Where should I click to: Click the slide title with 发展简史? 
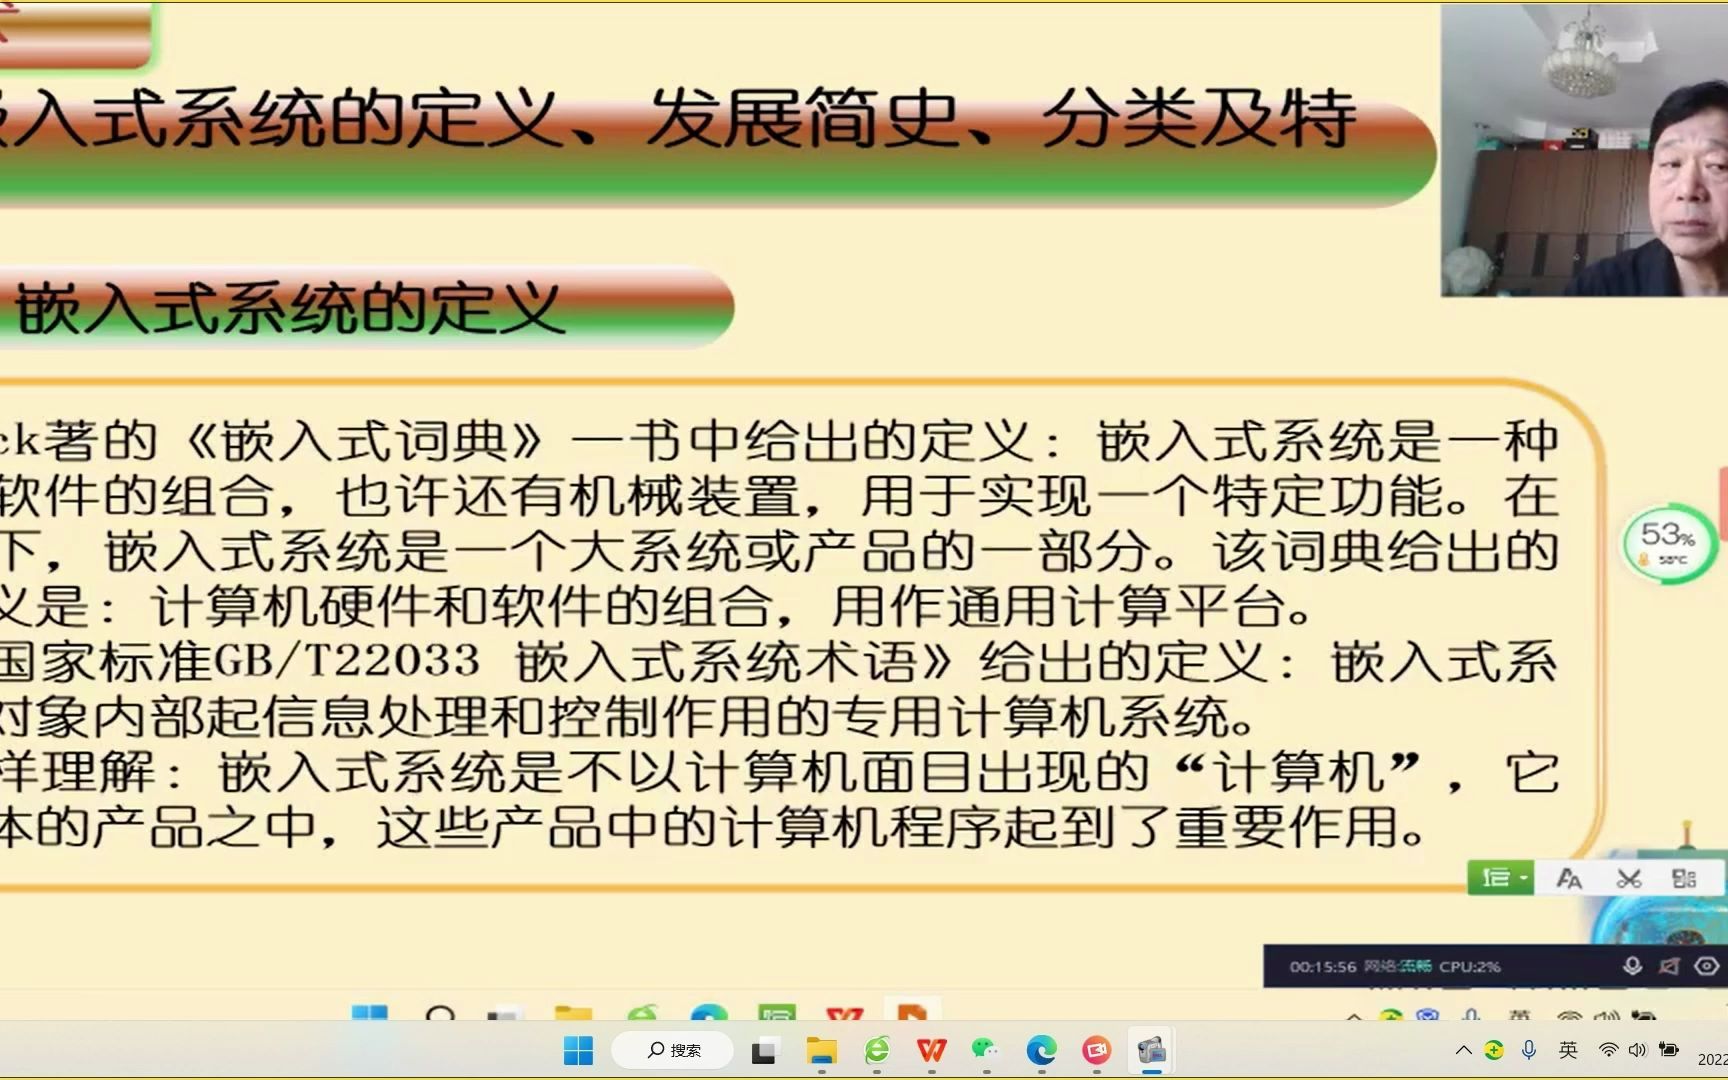pos(678,119)
